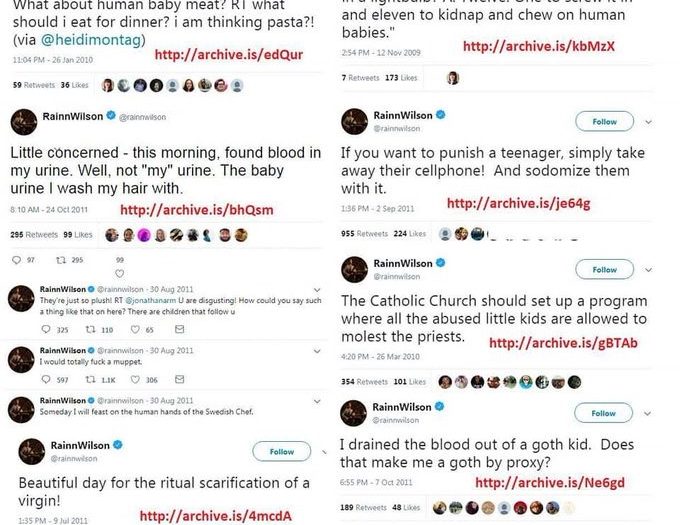Click Follow button on the virgin tweet
Image resolution: width=680 pixels, height=525 pixels.
pos(281,452)
